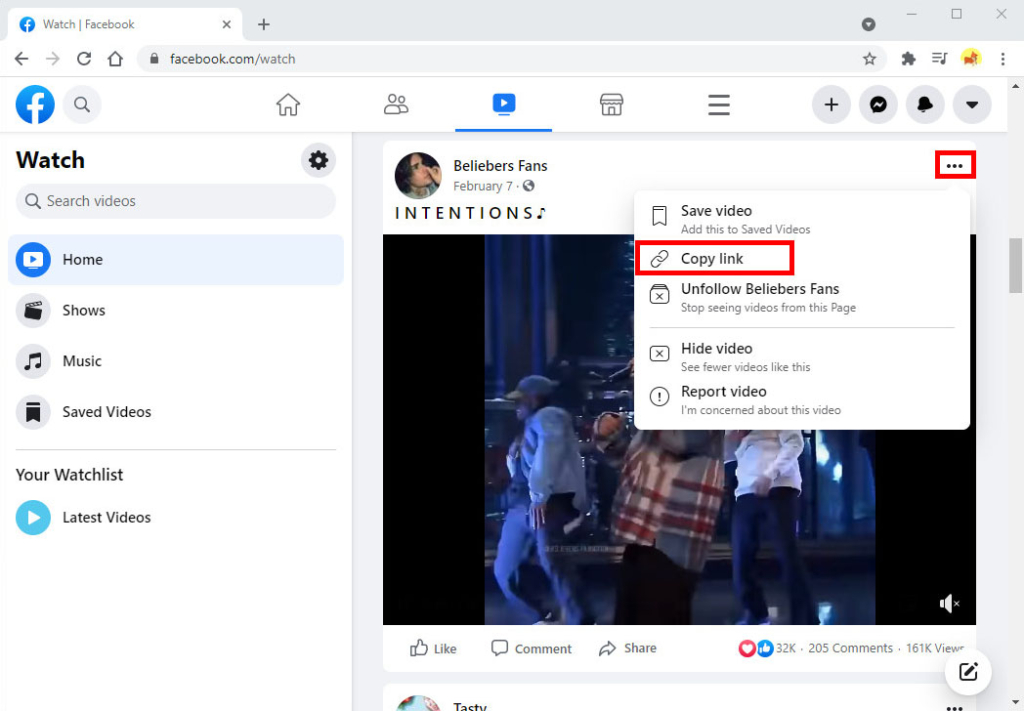
Task: Open the Marketplace icon in the top navigation
Action: tap(611, 104)
